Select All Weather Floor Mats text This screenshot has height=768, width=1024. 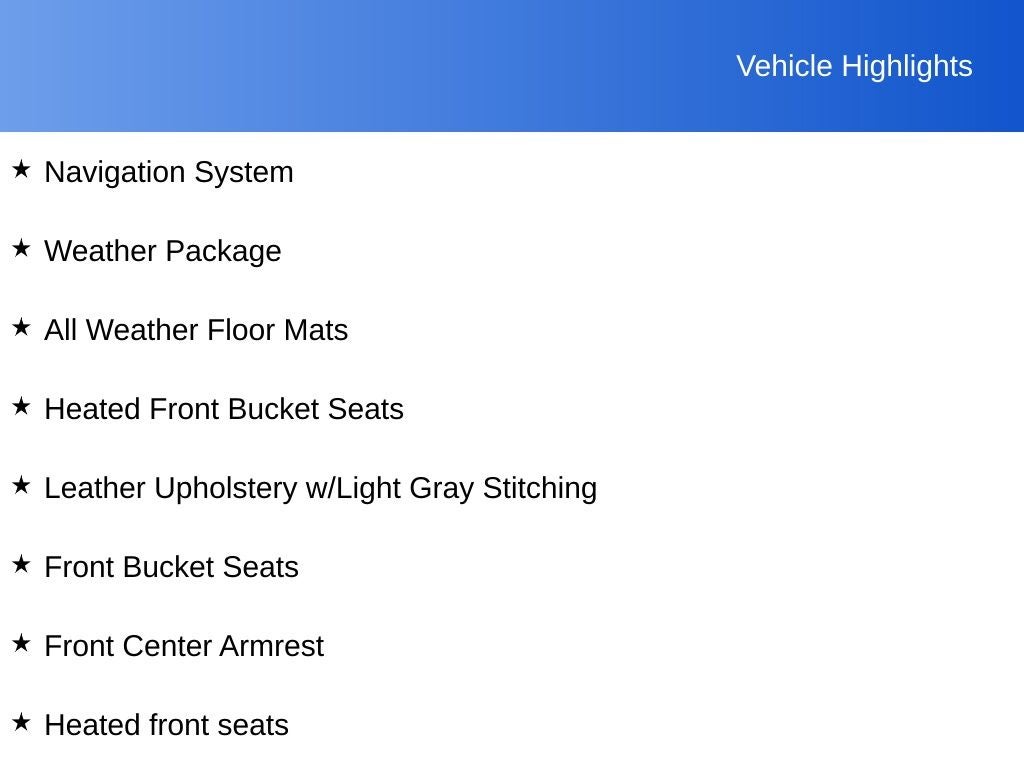(x=196, y=330)
